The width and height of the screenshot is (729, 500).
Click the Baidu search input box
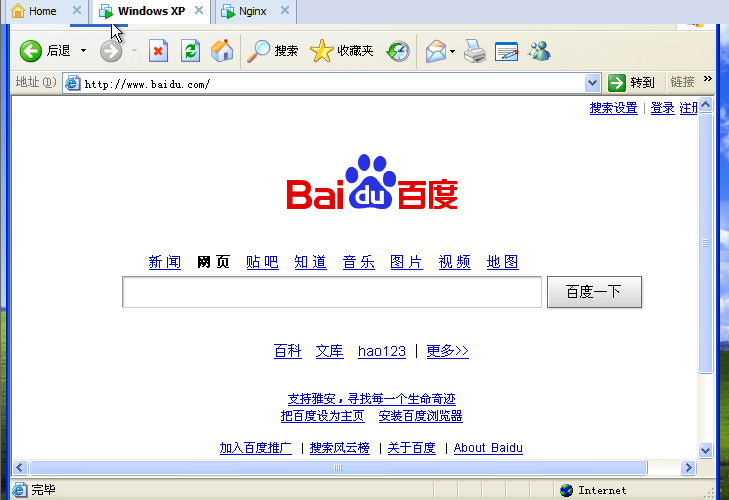332,292
